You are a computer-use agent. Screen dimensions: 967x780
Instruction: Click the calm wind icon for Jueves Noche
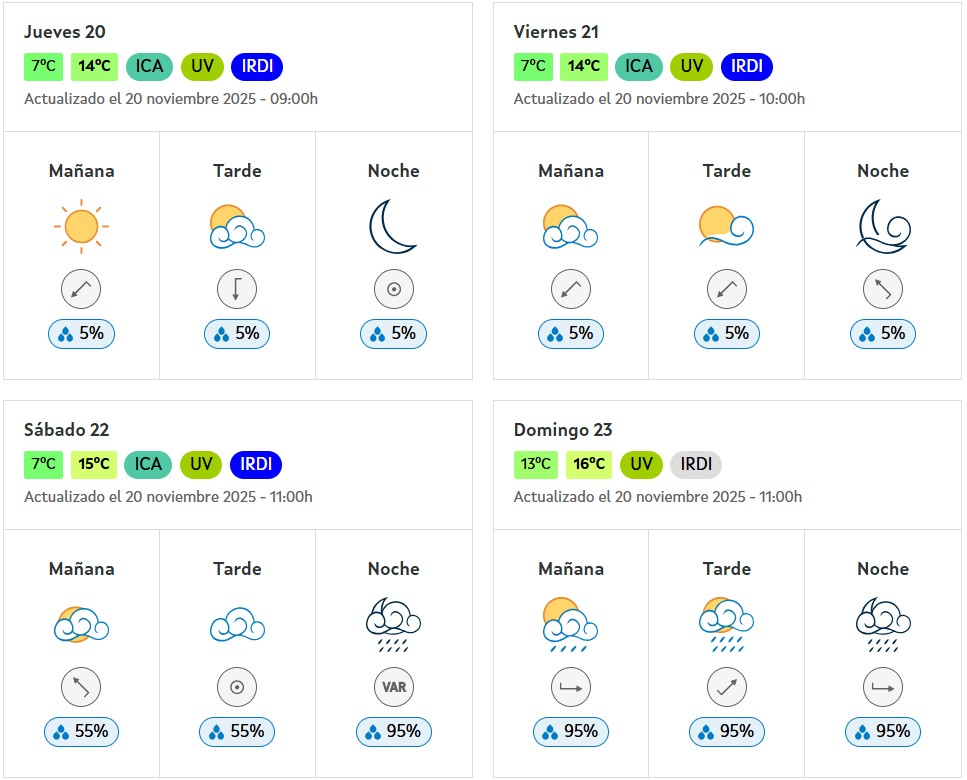(x=393, y=290)
